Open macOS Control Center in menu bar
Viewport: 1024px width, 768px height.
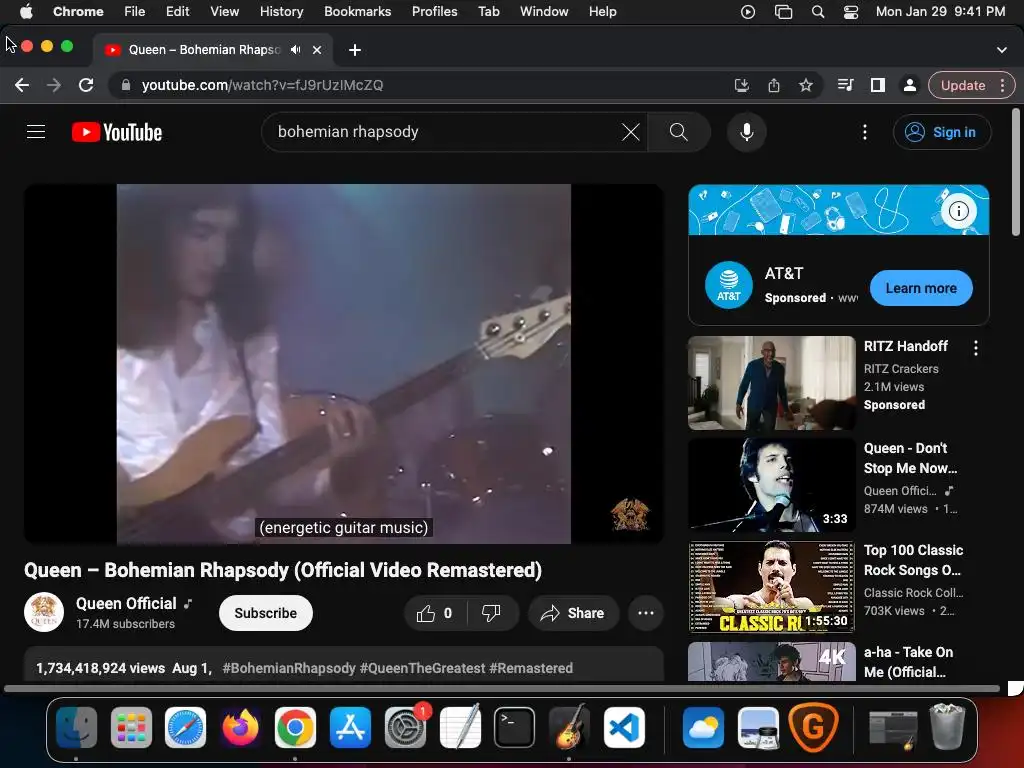pyautogui.click(x=851, y=12)
